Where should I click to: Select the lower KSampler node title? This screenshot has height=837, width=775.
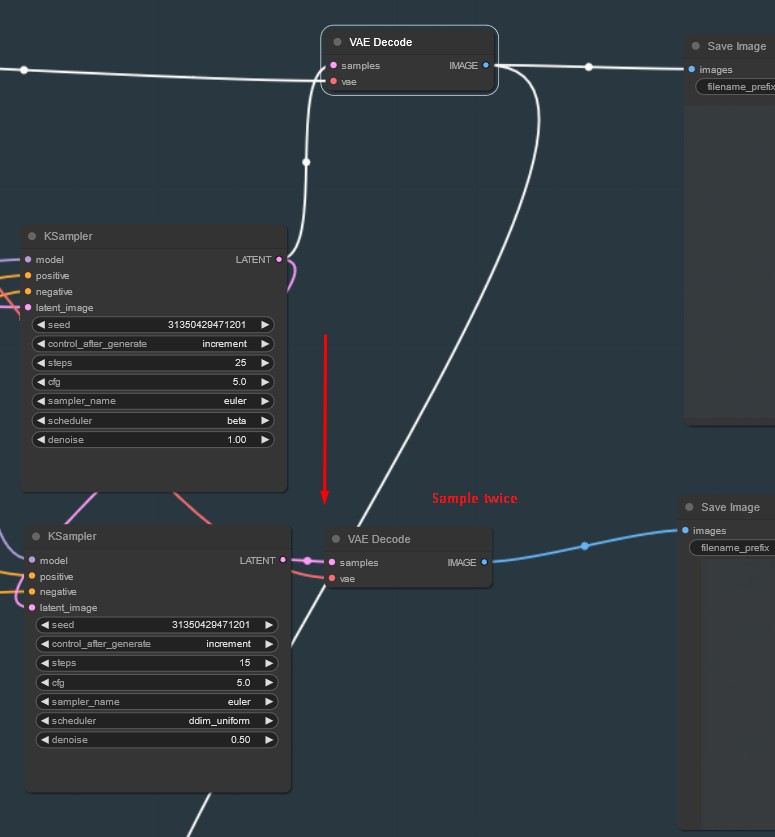(72, 536)
